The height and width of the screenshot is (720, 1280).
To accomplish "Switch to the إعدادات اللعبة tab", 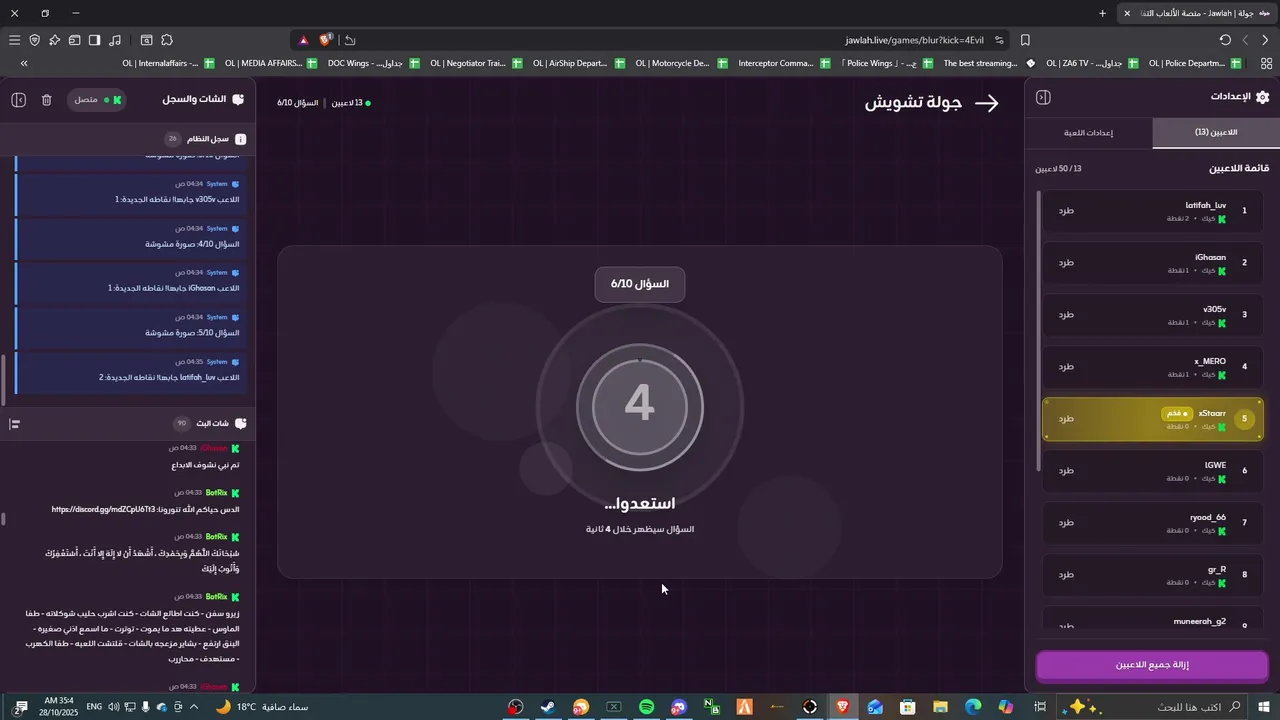I will (x=1088, y=132).
